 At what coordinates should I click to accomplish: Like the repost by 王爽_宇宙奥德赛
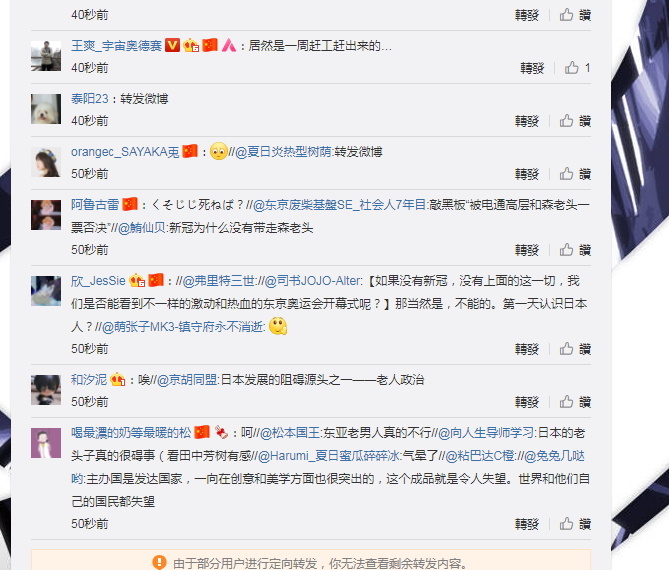(x=578, y=68)
